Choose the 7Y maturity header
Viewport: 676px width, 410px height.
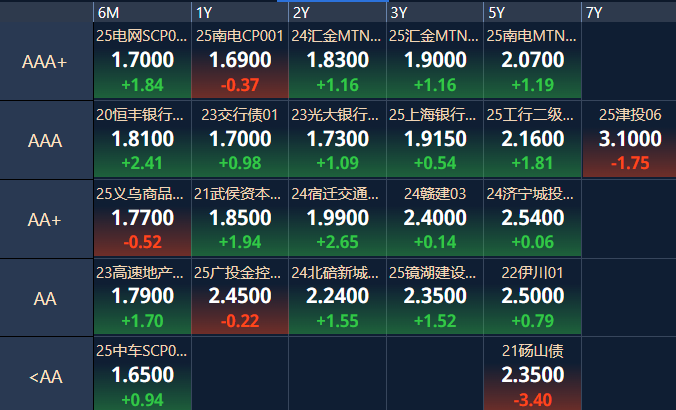[629, 13]
